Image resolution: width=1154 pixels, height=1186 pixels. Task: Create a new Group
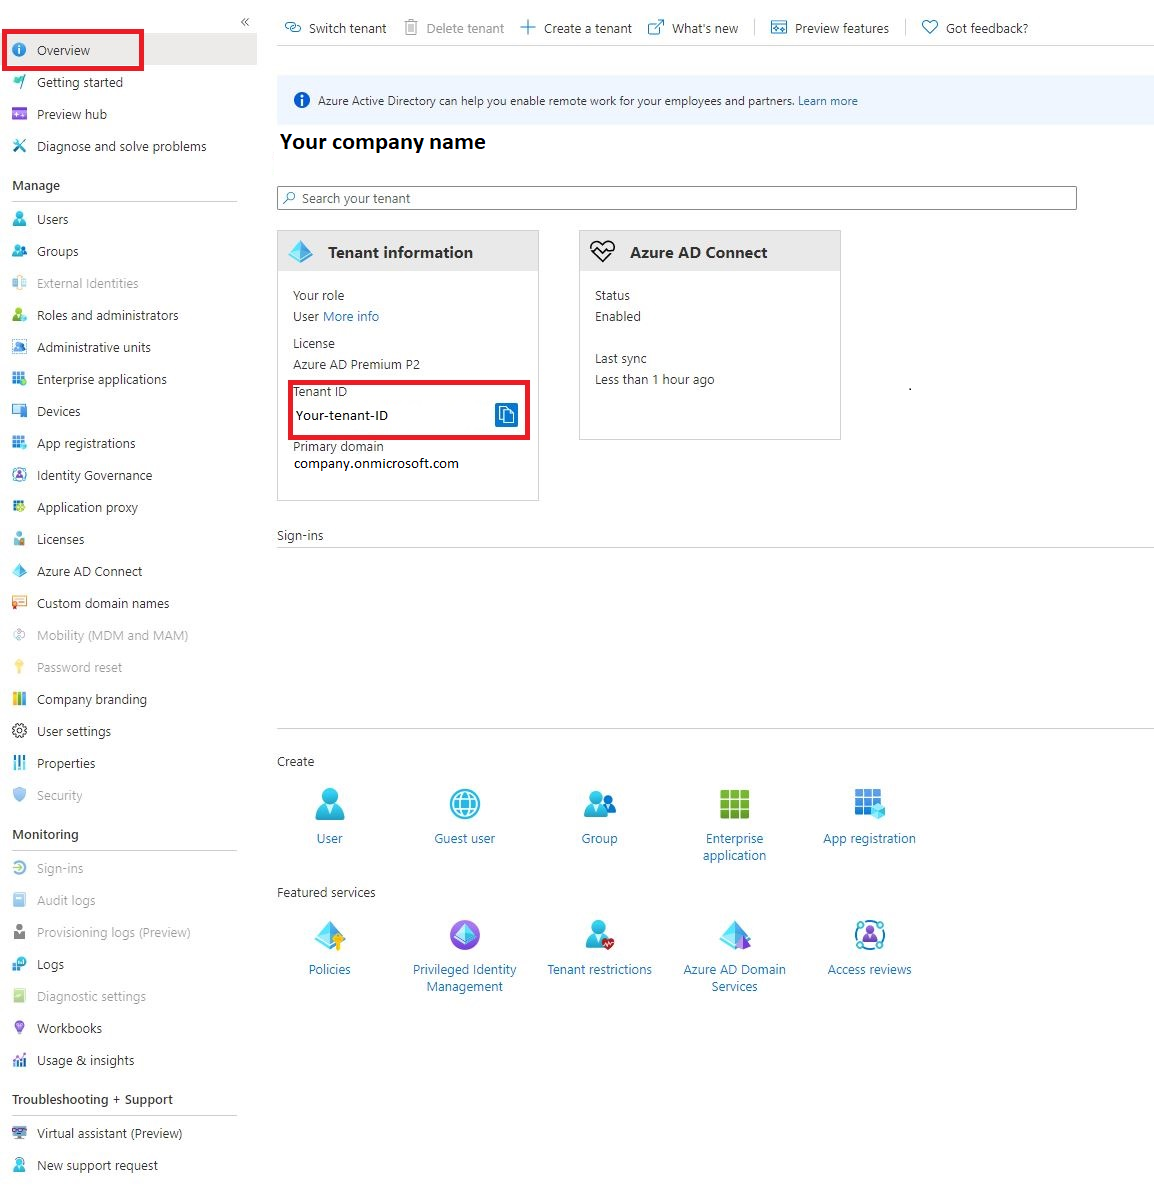[x=600, y=816]
